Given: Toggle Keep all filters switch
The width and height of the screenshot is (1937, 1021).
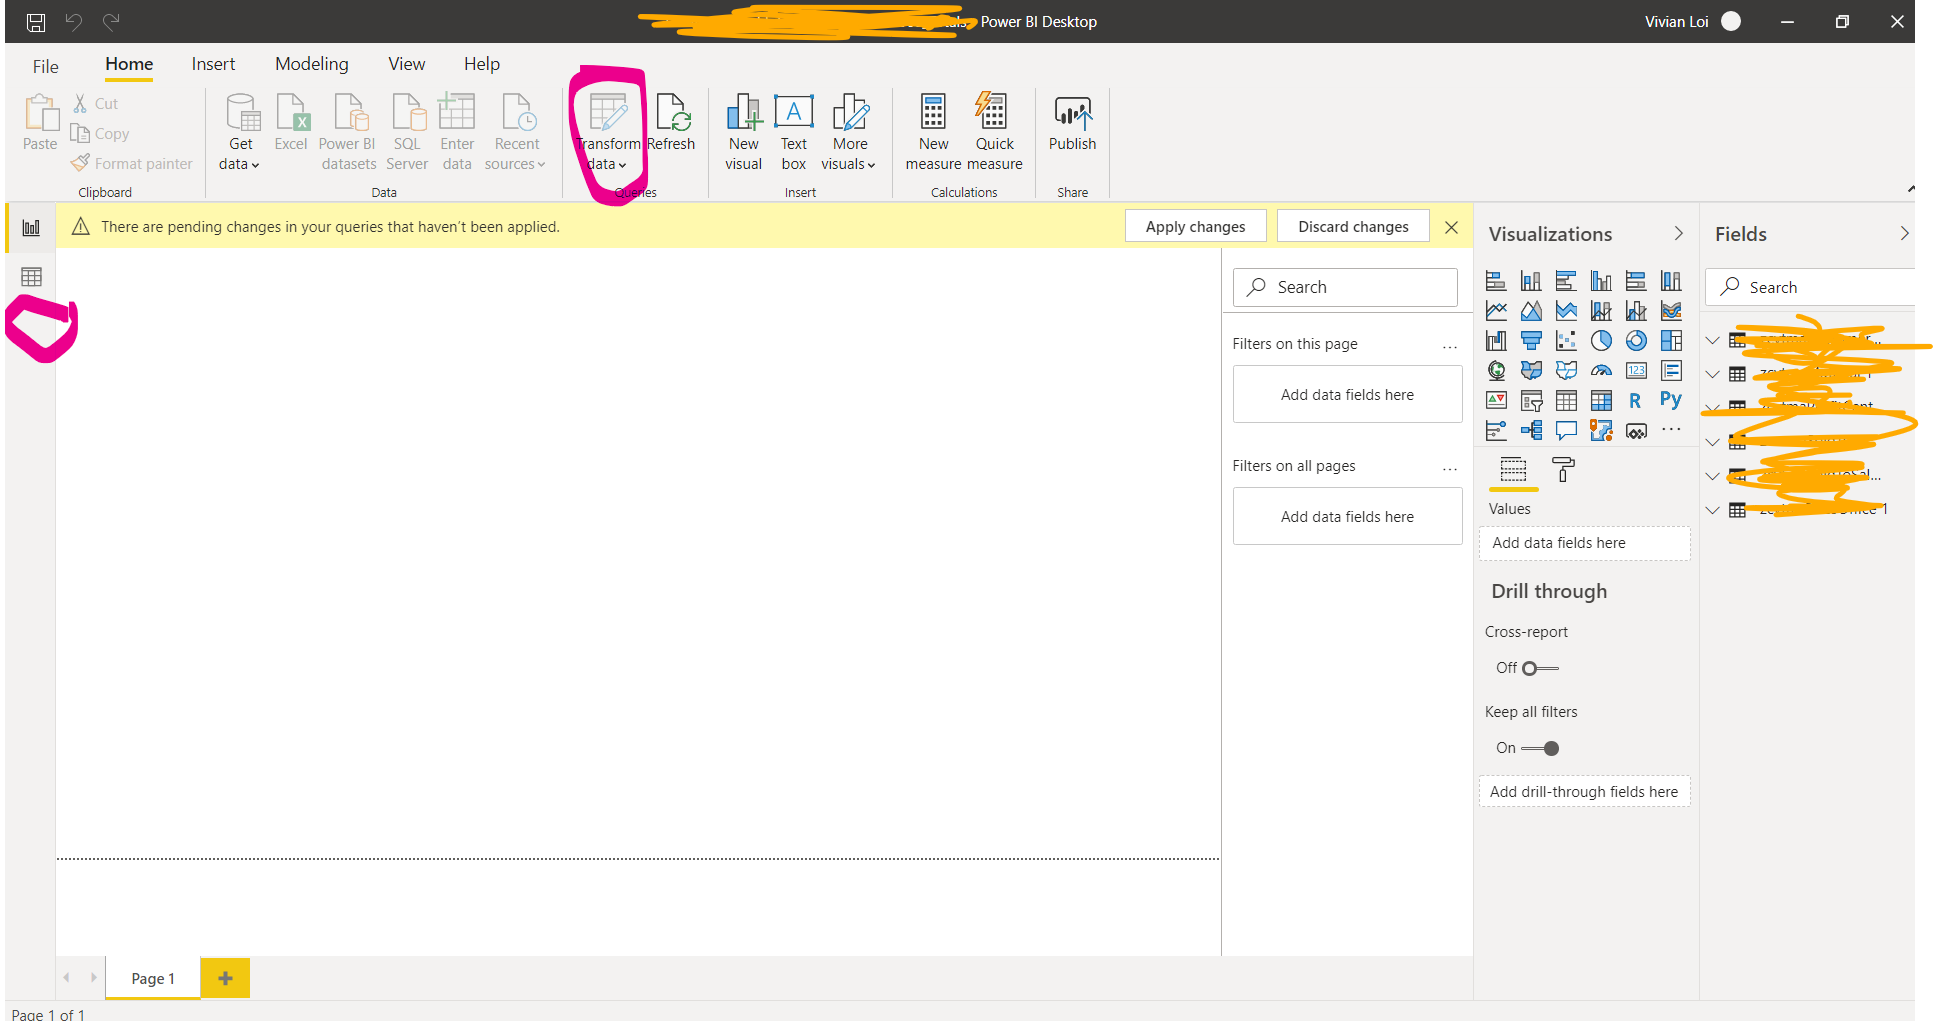Looking at the screenshot, I should [1540, 748].
